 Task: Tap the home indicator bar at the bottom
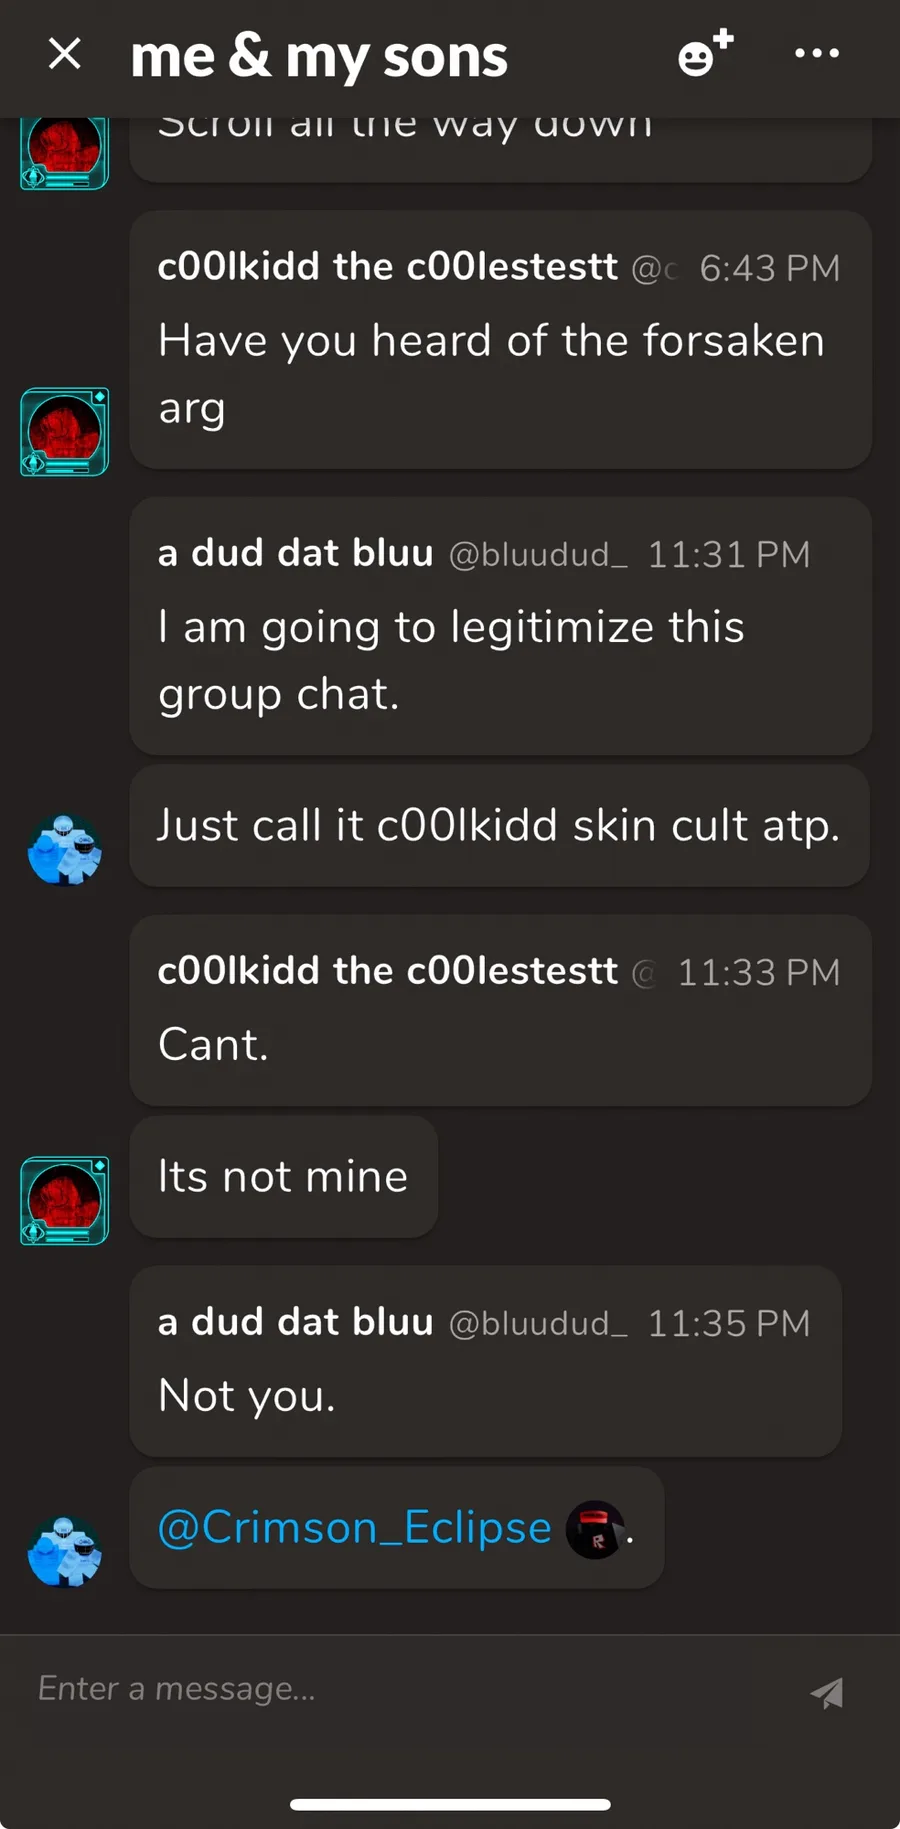450,1804
